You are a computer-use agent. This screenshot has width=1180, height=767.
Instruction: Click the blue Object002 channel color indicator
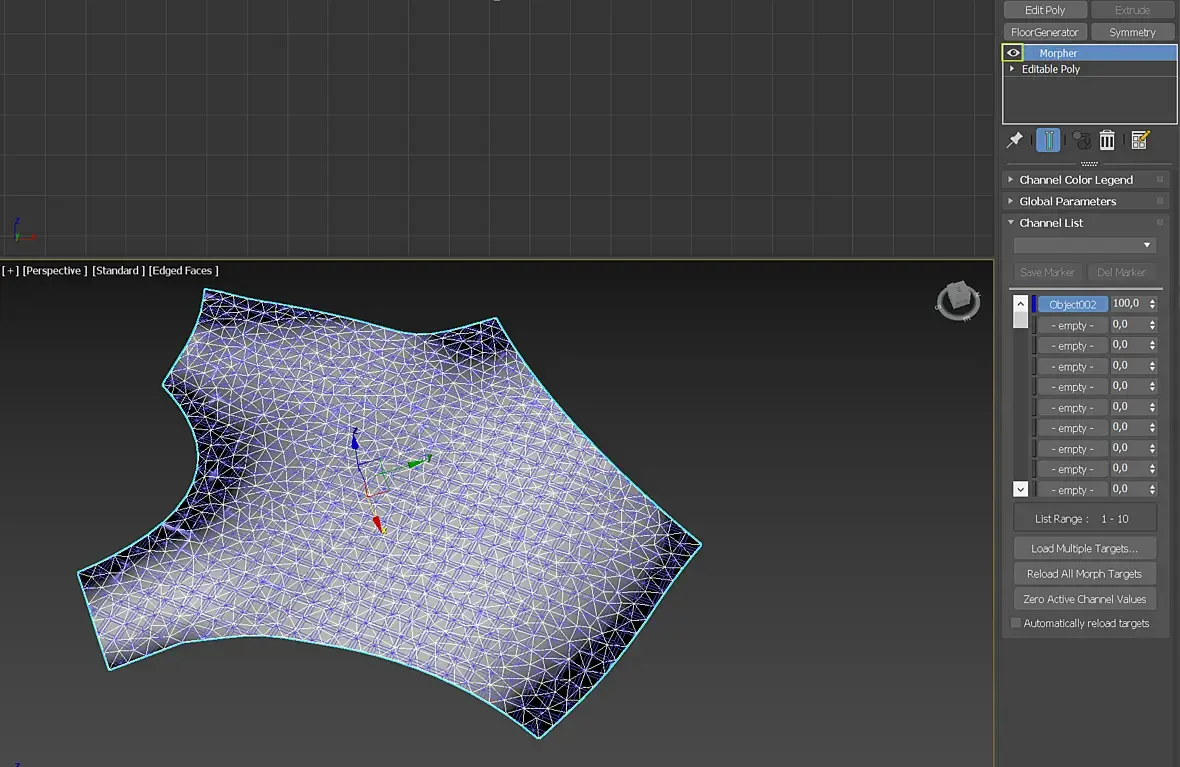1034,304
